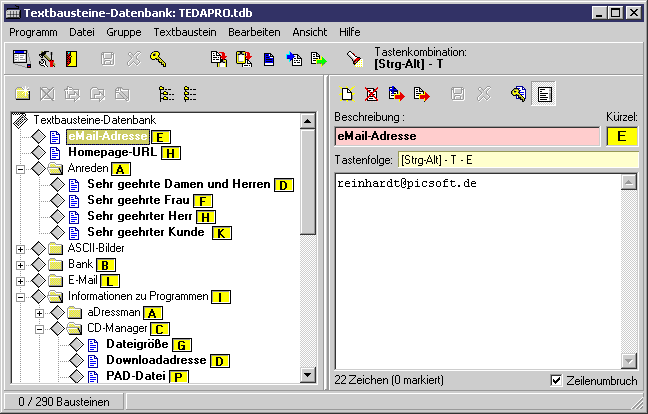
Task: Open the Programm menu
Action: click(33, 32)
